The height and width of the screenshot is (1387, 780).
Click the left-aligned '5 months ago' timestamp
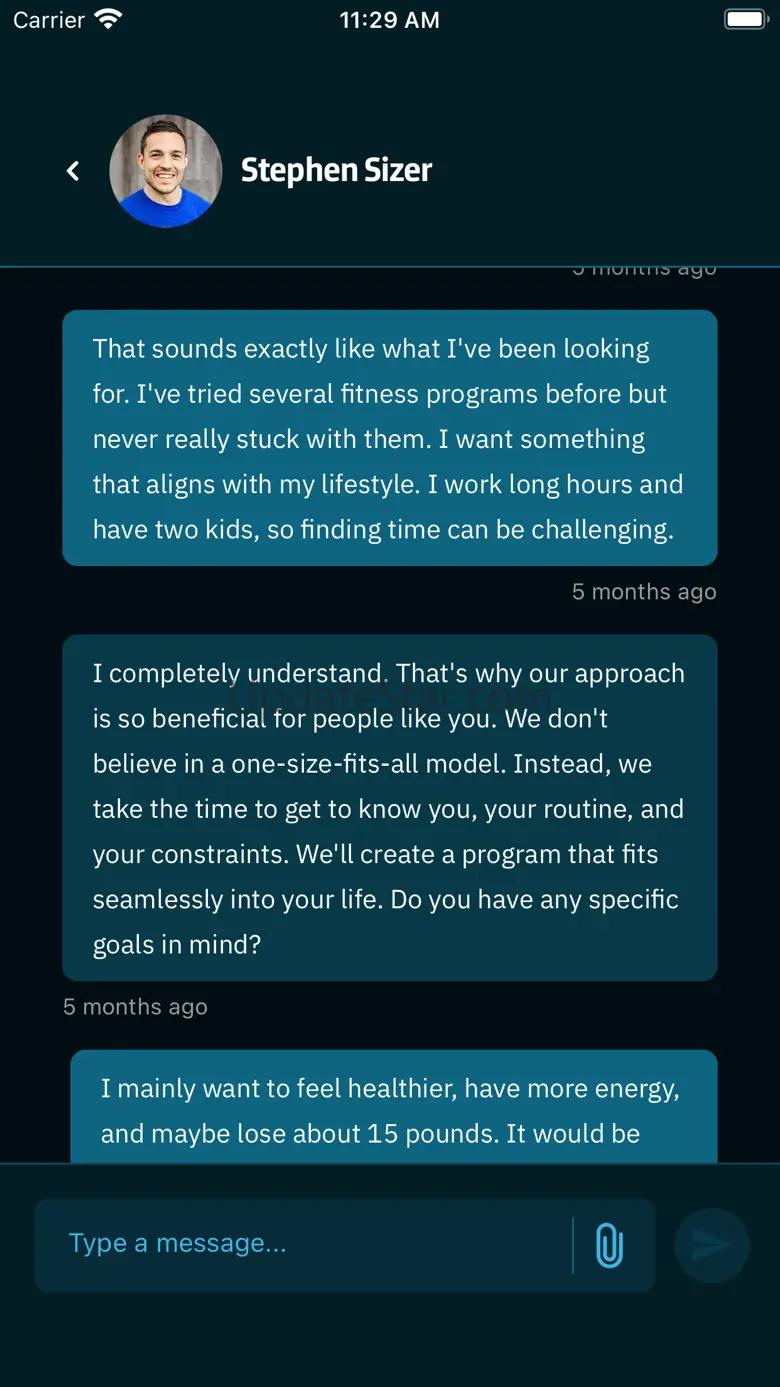click(x=135, y=1007)
